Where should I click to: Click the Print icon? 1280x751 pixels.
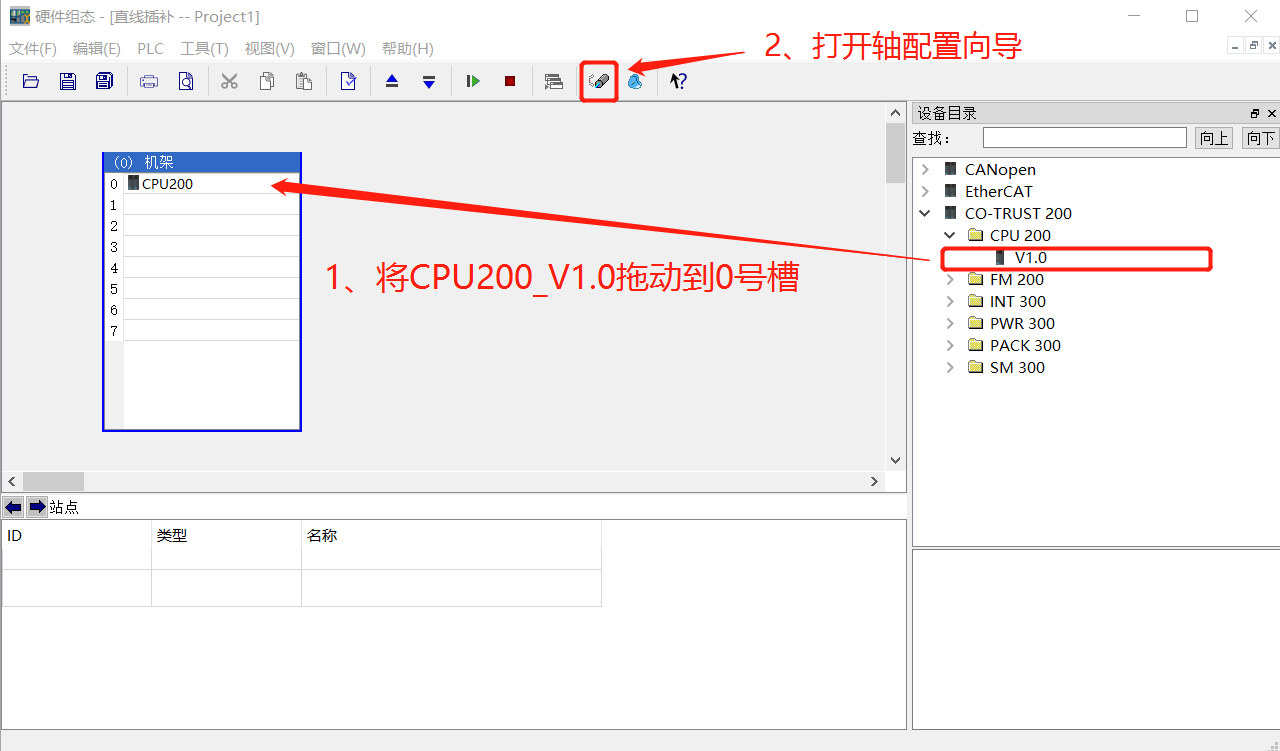(x=149, y=82)
